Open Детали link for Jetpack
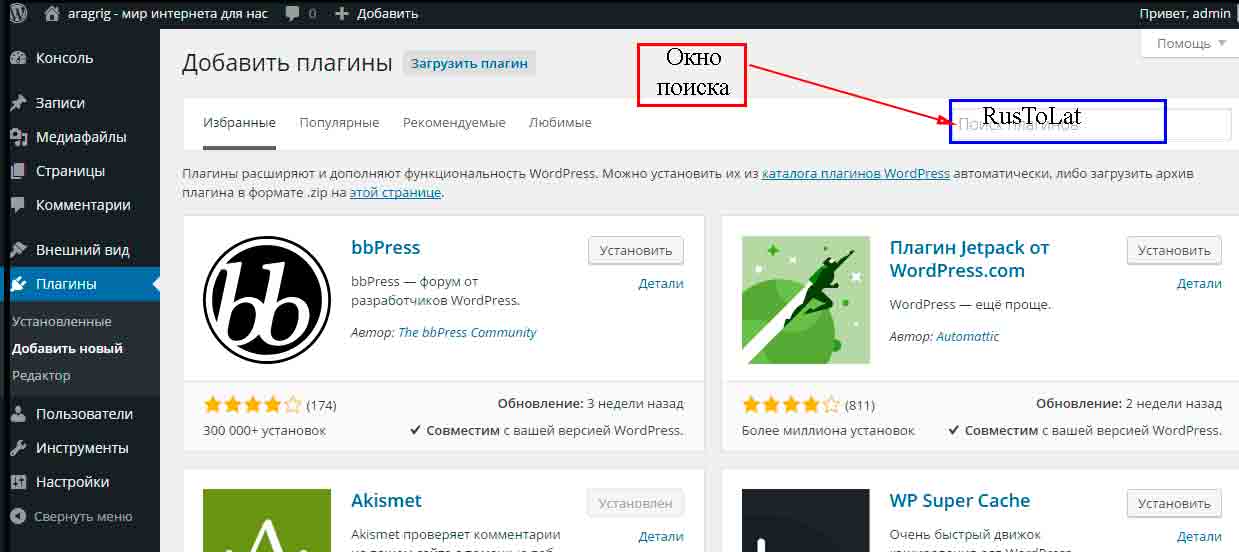The width and height of the screenshot is (1239, 552). pos(1199,284)
